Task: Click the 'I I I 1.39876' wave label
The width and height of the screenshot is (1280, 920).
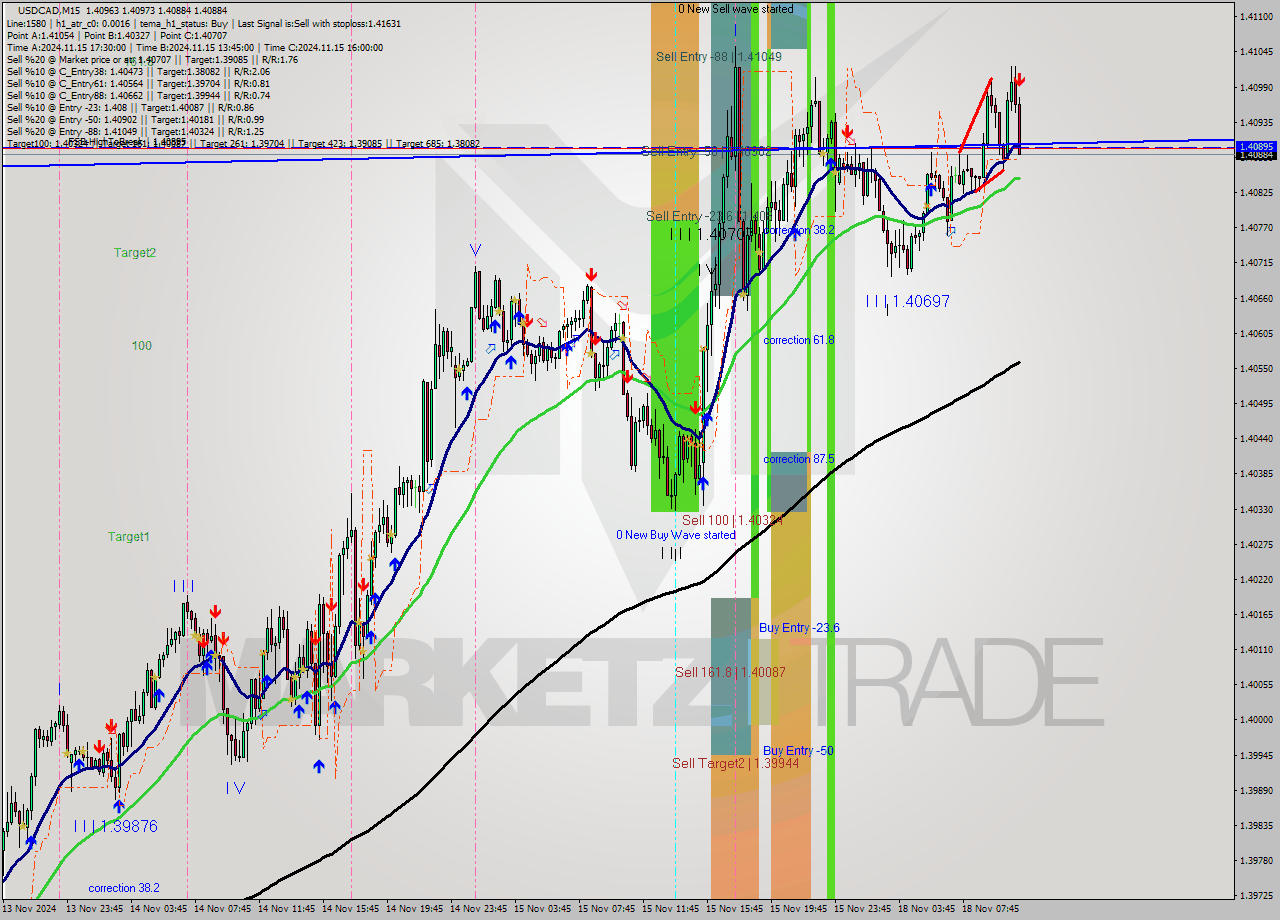Action: click(x=115, y=826)
